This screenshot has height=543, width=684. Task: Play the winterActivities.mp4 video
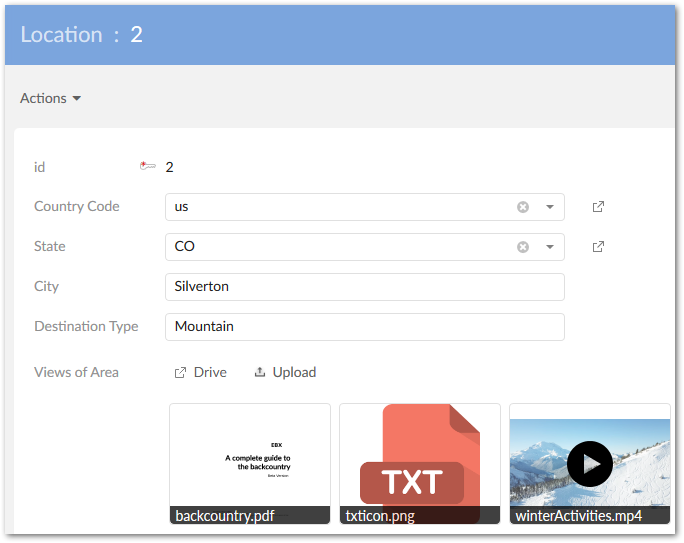click(590, 464)
